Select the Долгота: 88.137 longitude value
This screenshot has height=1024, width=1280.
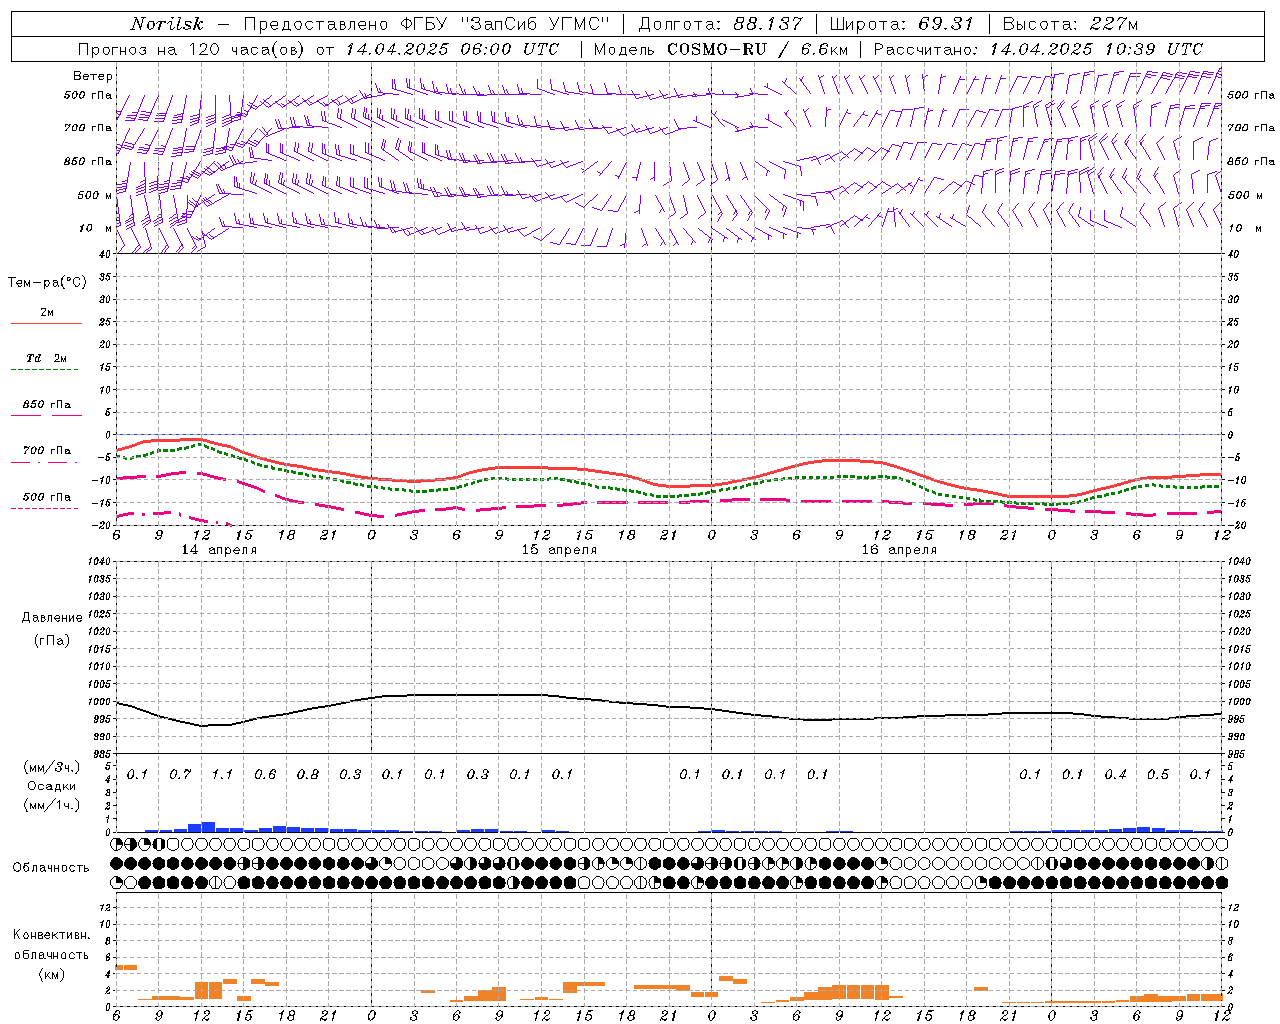pyautogui.click(x=720, y=24)
